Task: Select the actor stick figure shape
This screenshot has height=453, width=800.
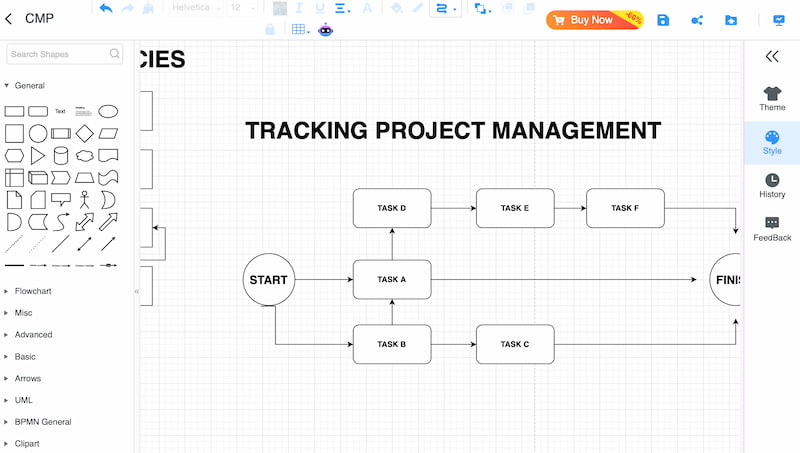Action: coord(85,199)
